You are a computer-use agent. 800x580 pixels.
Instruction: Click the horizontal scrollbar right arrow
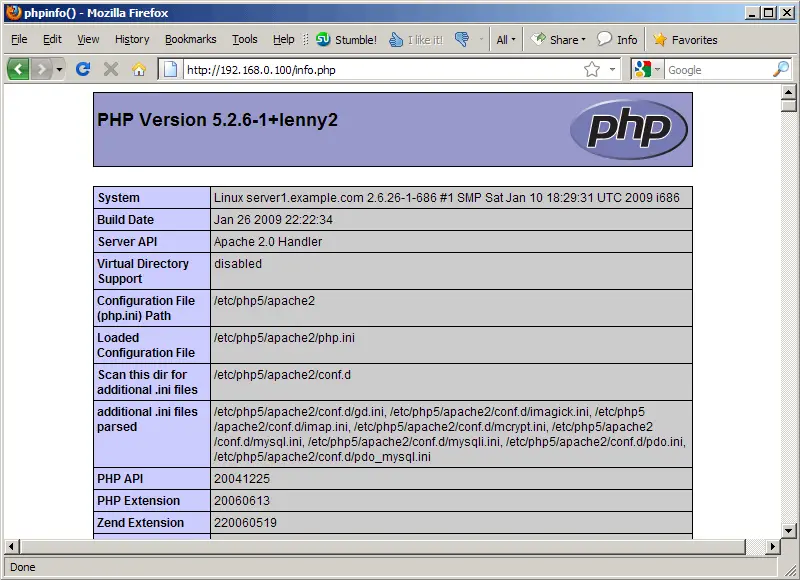point(772,546)
